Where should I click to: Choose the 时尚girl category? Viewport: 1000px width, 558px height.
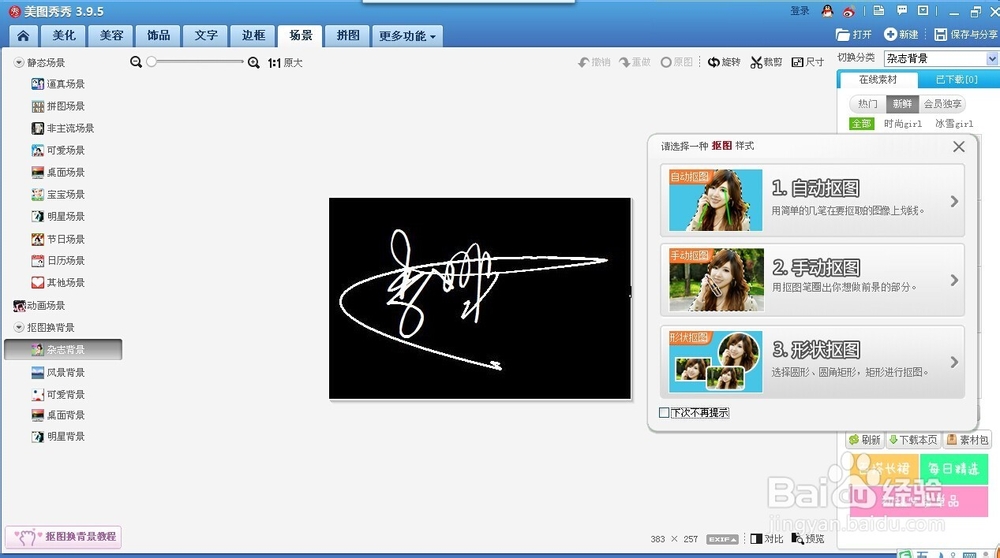click(902, 124)
